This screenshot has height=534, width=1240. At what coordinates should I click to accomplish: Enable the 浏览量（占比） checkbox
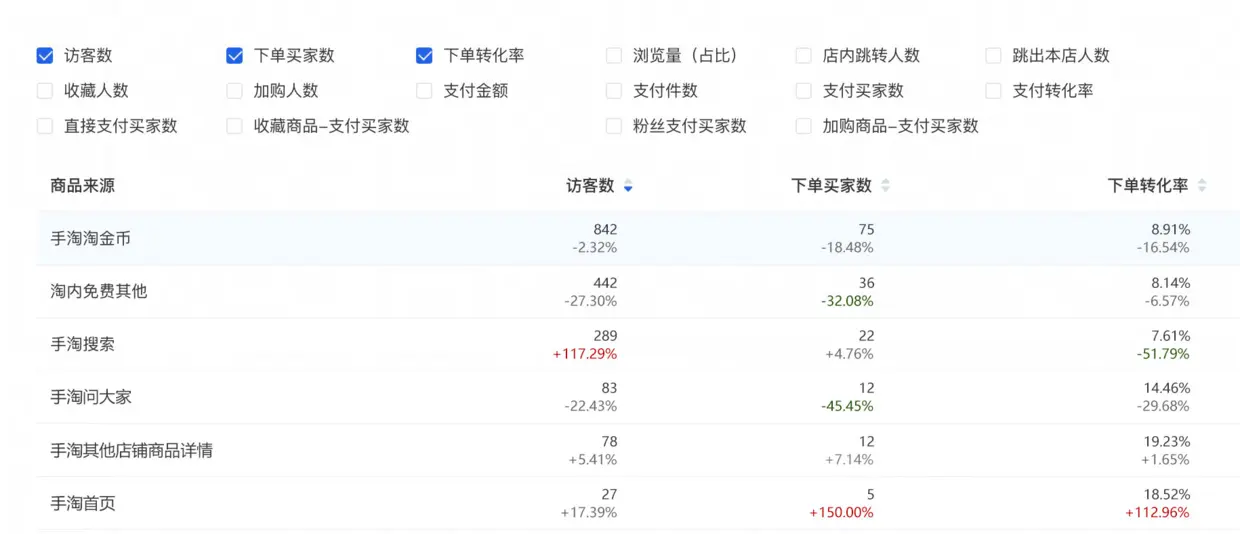click(x=614, y=56)
